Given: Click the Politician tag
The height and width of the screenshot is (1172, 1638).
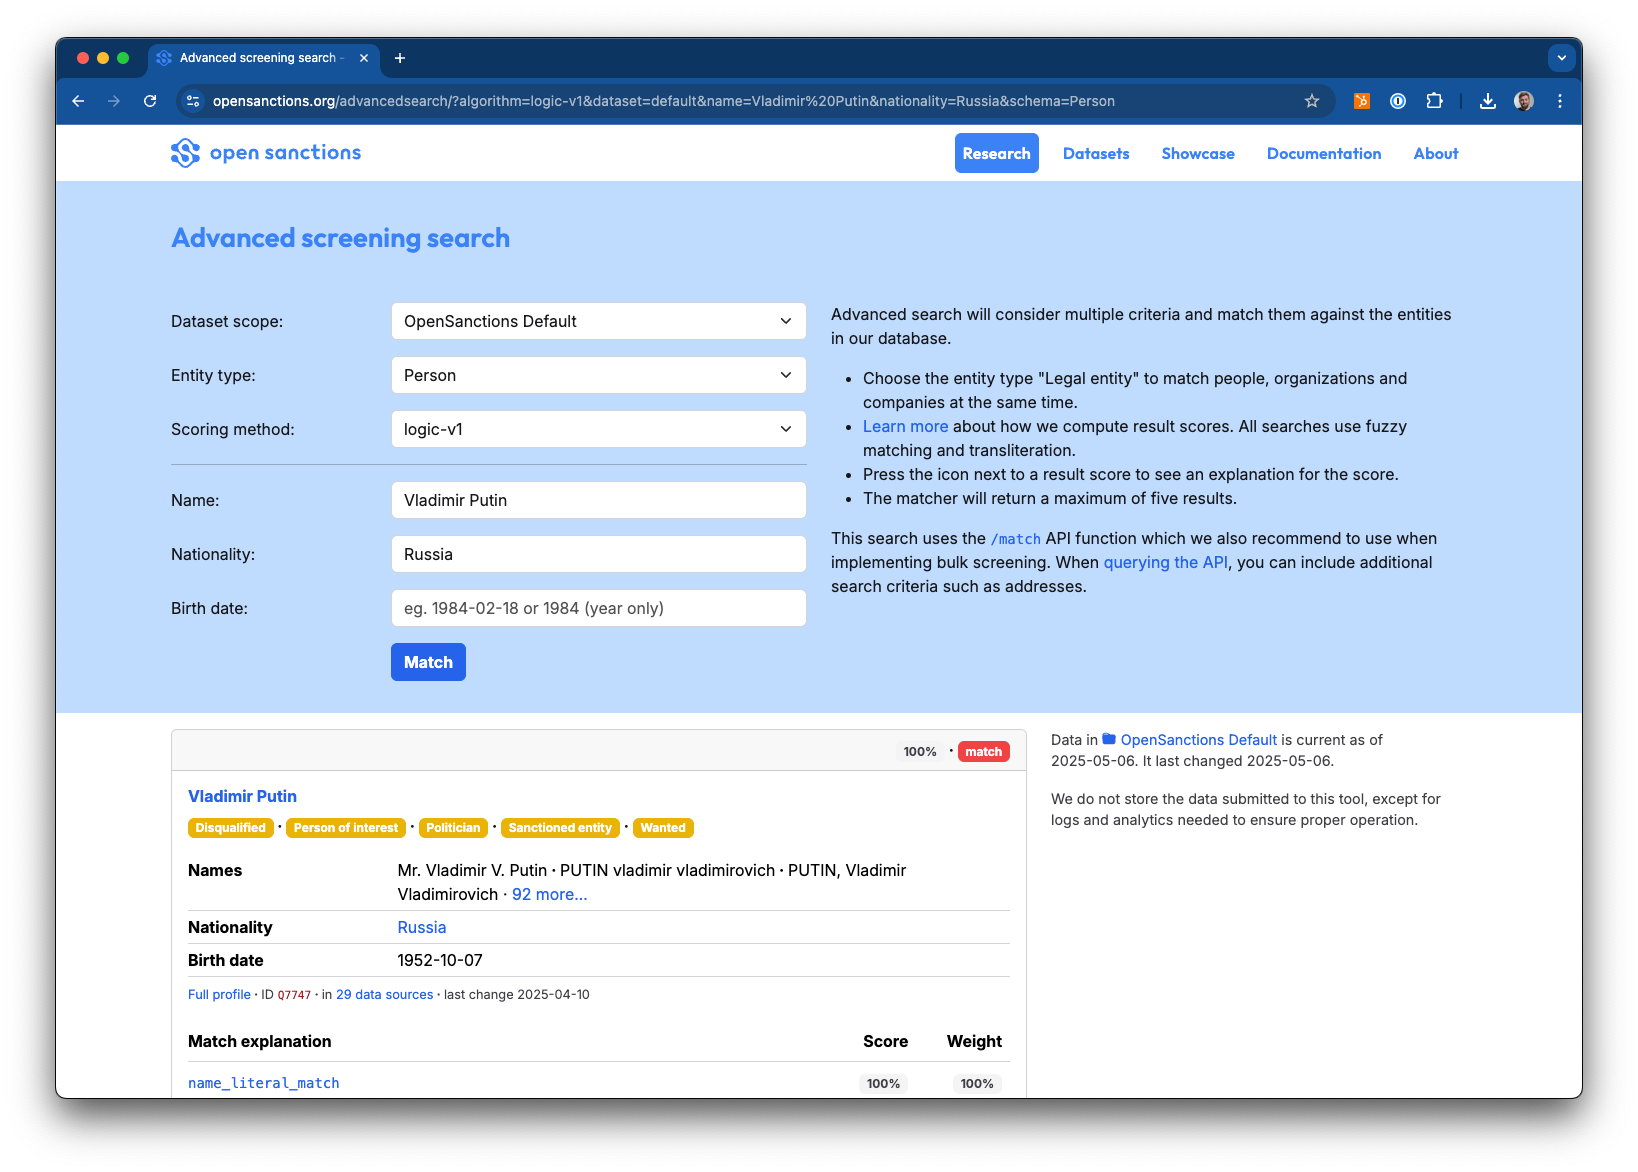Looking at the screenshot, I should 453,828.
